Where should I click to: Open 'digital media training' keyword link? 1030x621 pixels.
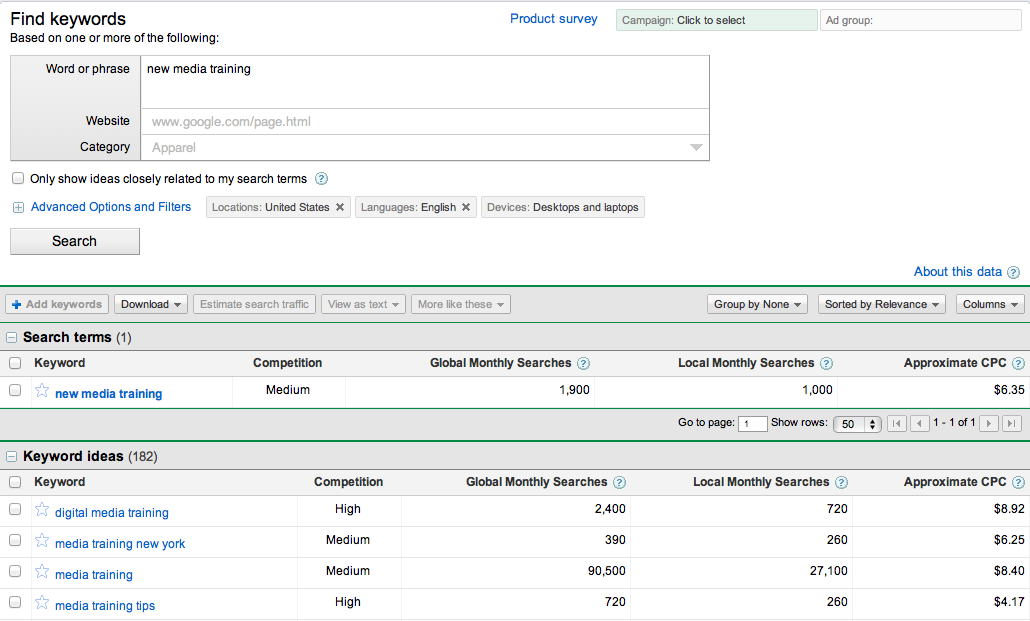point(112,513)
